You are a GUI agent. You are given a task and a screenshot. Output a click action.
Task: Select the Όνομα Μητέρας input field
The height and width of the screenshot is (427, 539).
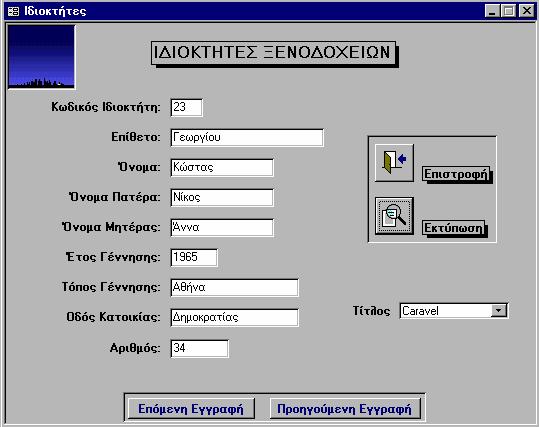[222, 228]
